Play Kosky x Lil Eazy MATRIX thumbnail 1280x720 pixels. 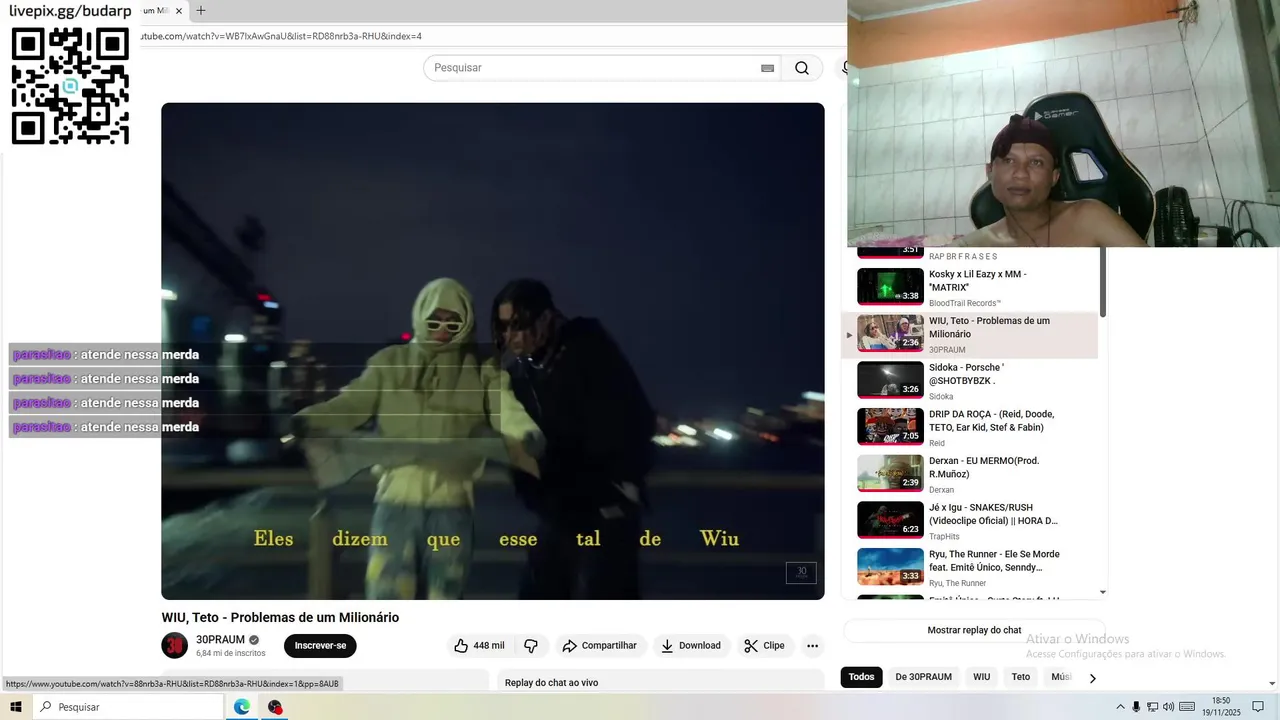(x=890, y=287)
